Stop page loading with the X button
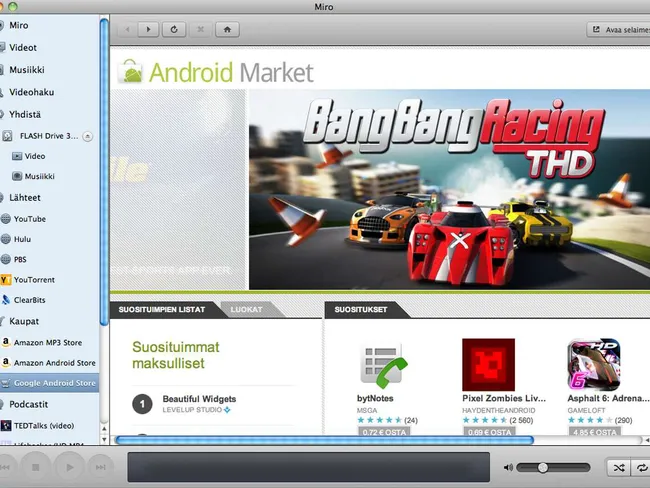This screenshot has width=650, height=488. click(x=200, y=29)
